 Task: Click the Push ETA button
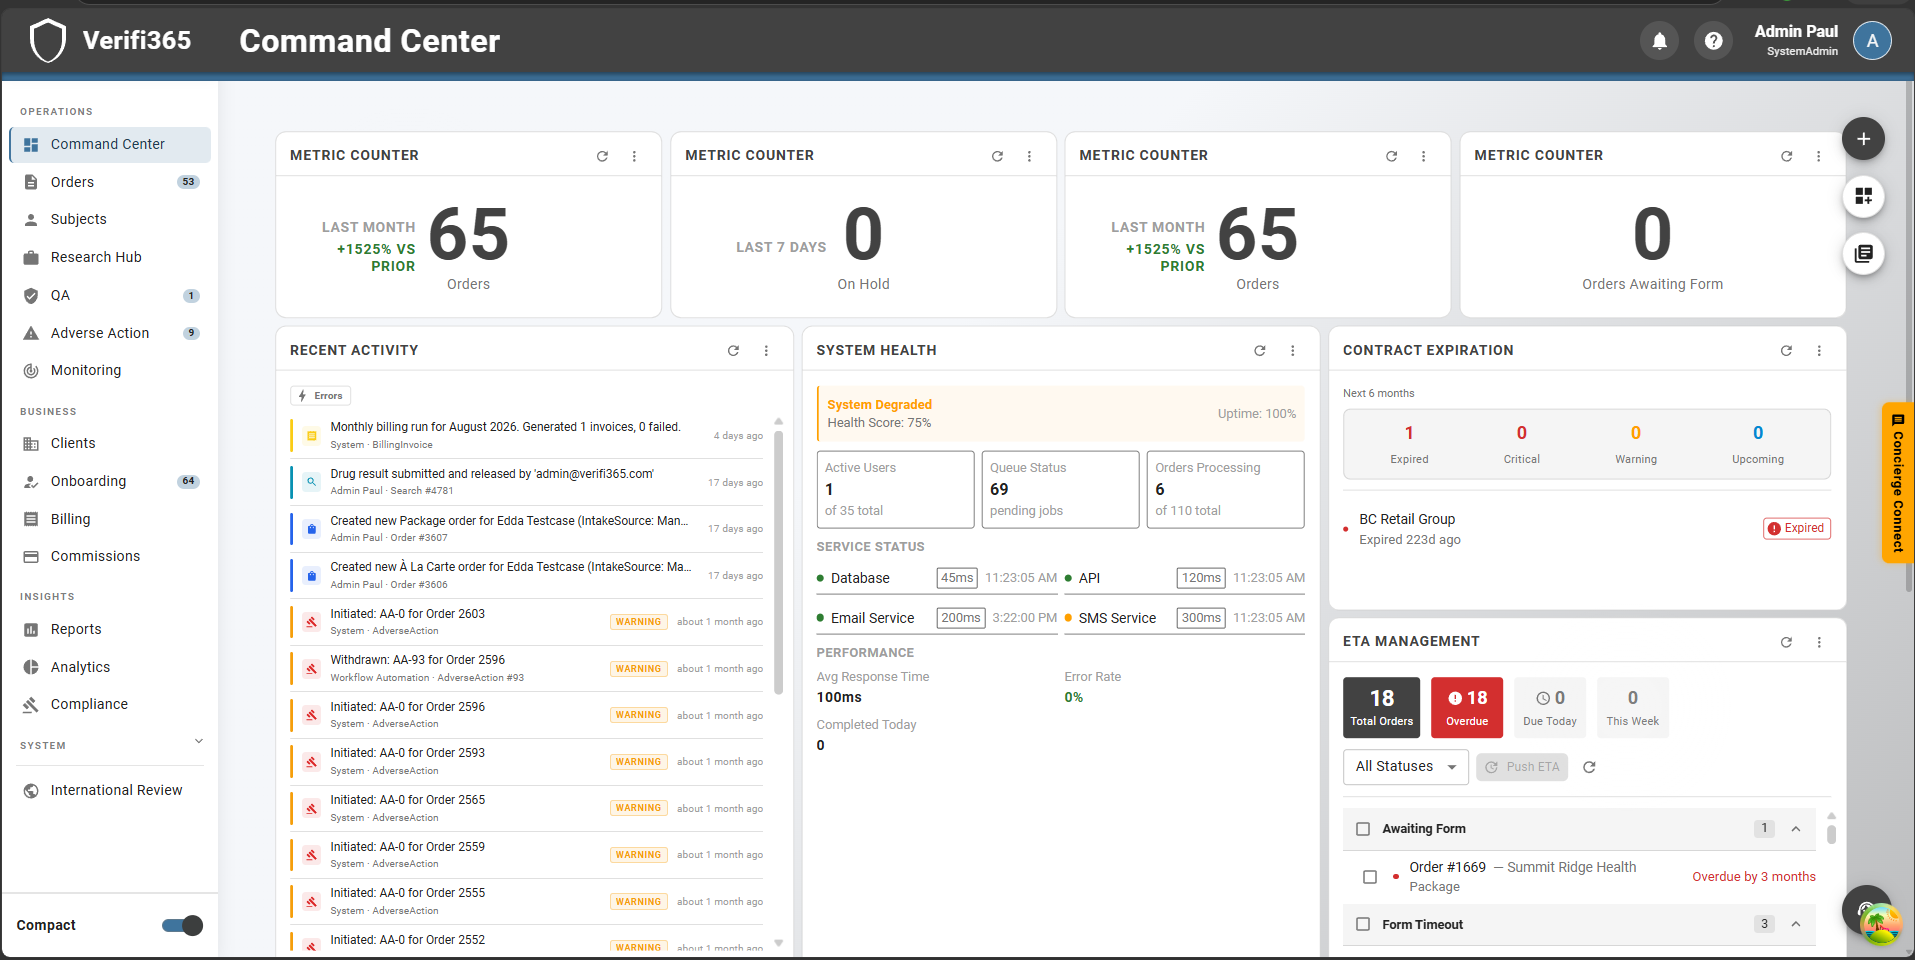1522,767
